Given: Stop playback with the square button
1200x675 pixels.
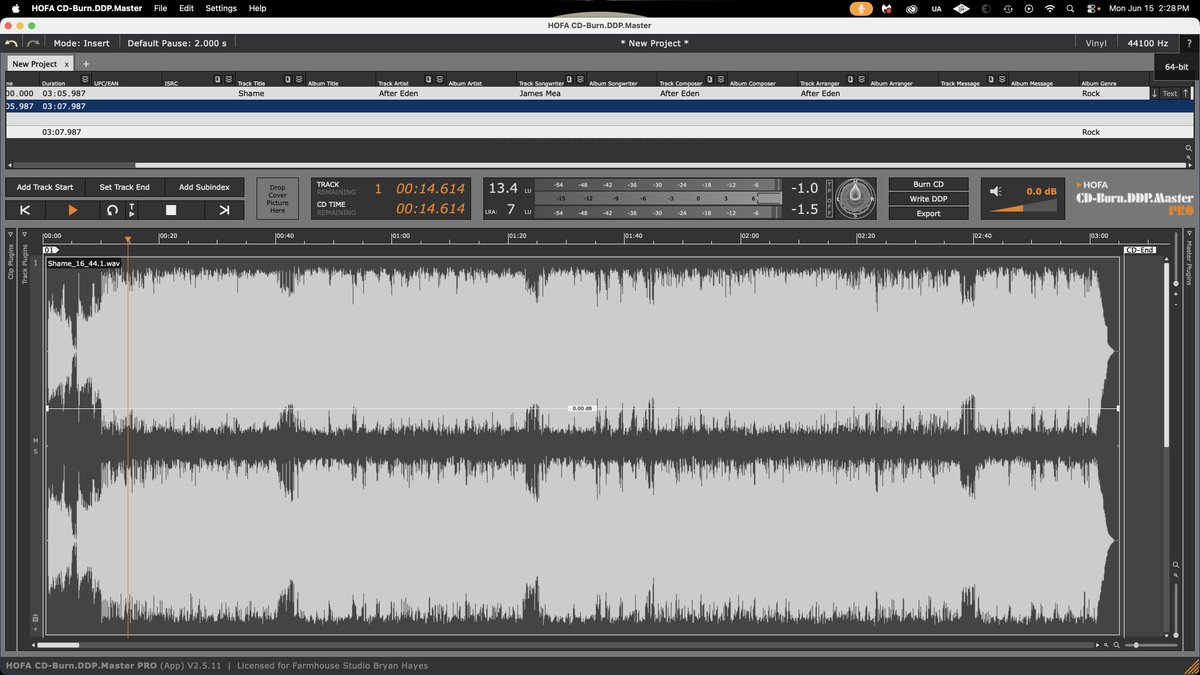Looking at the screenshot, I should coord(171,210).
